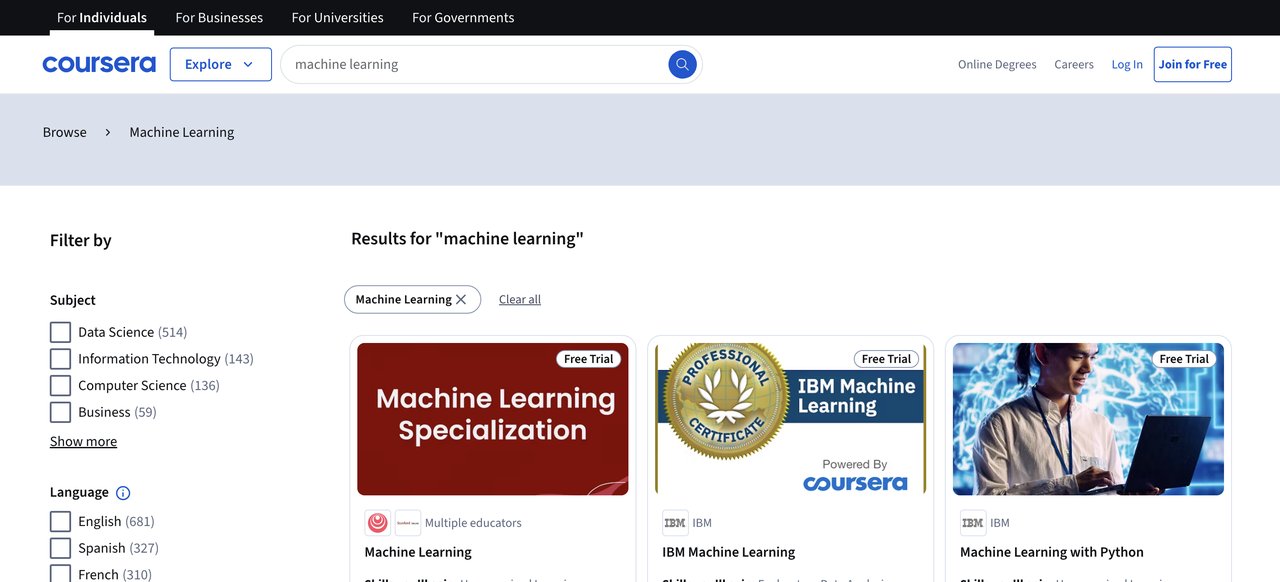The image size is (1280, 582).
Task: Go to Browse breadcrumb
Action: click(x=65, y=132)
